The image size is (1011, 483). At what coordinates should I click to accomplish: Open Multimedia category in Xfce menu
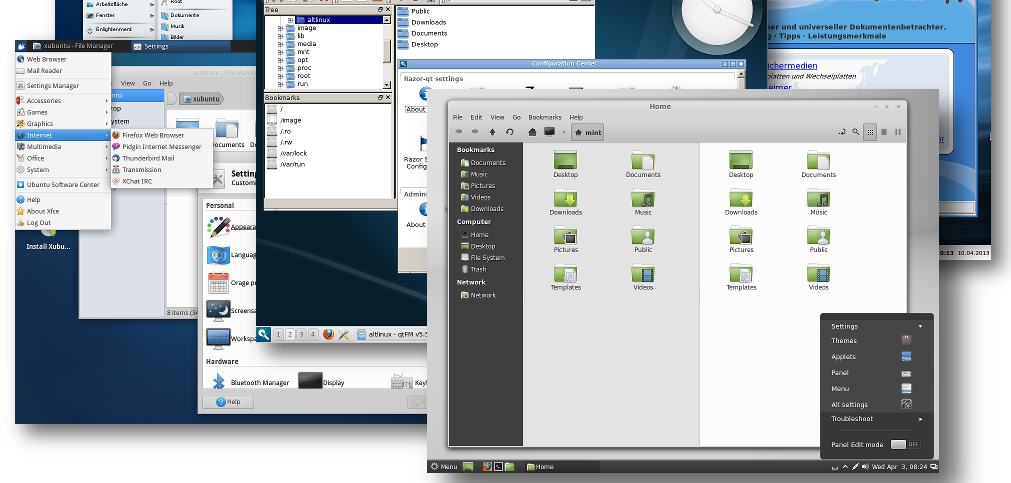point(63,146)
